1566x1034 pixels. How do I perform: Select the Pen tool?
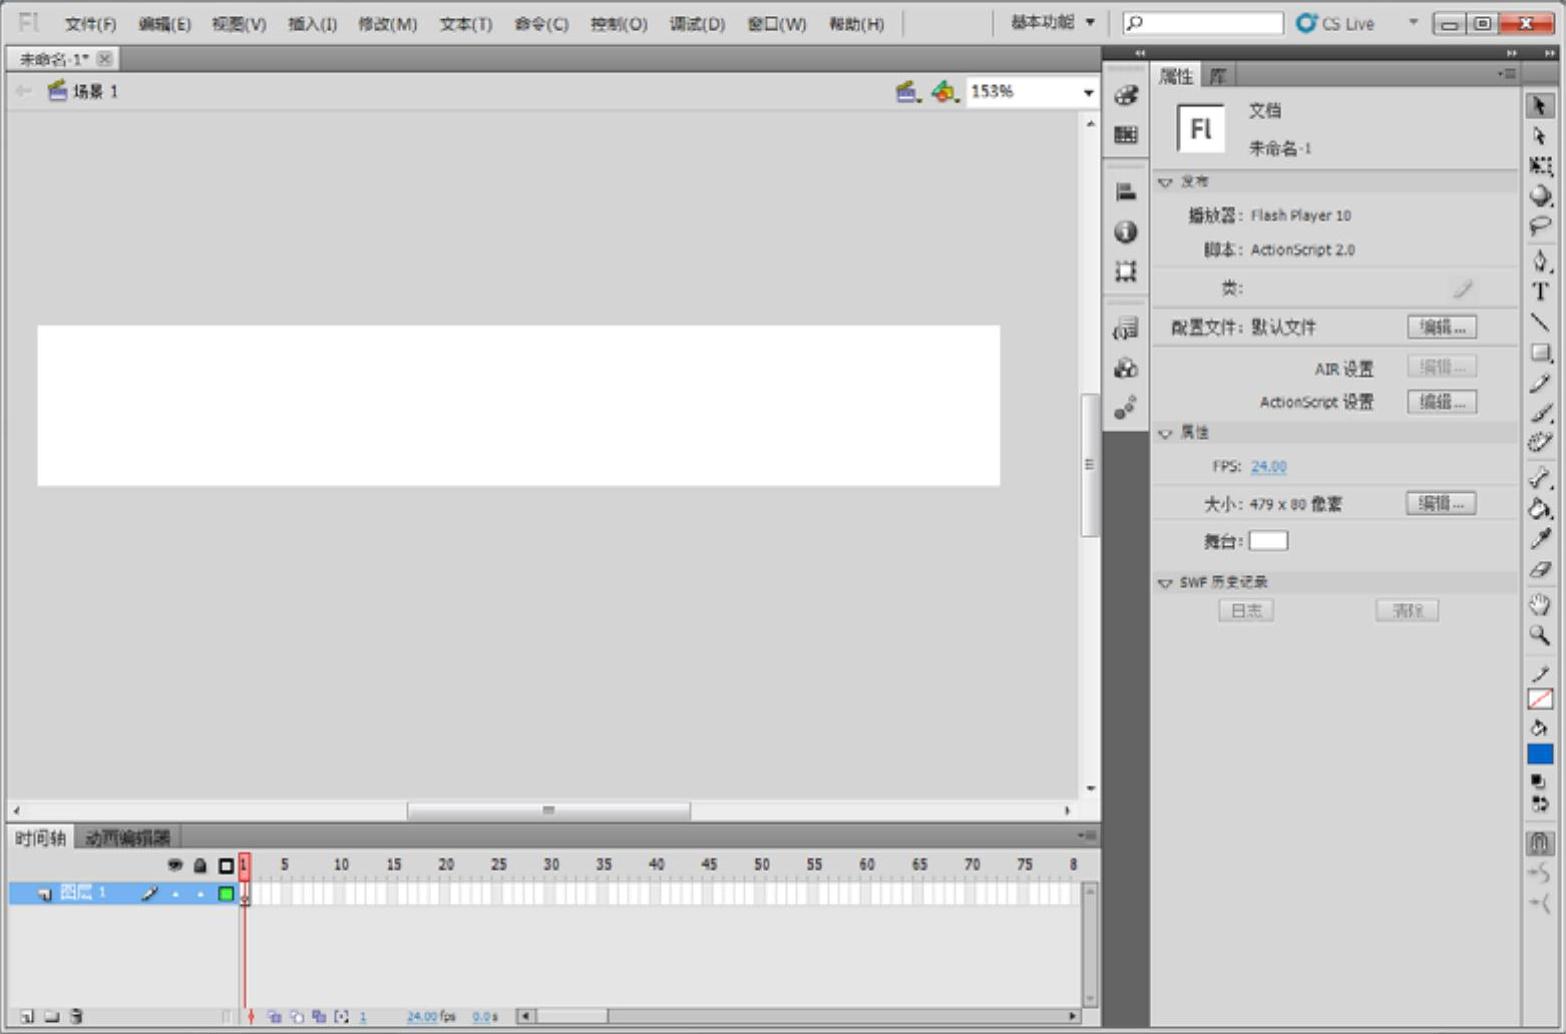pyautogui.click(x=1540, y=261)
